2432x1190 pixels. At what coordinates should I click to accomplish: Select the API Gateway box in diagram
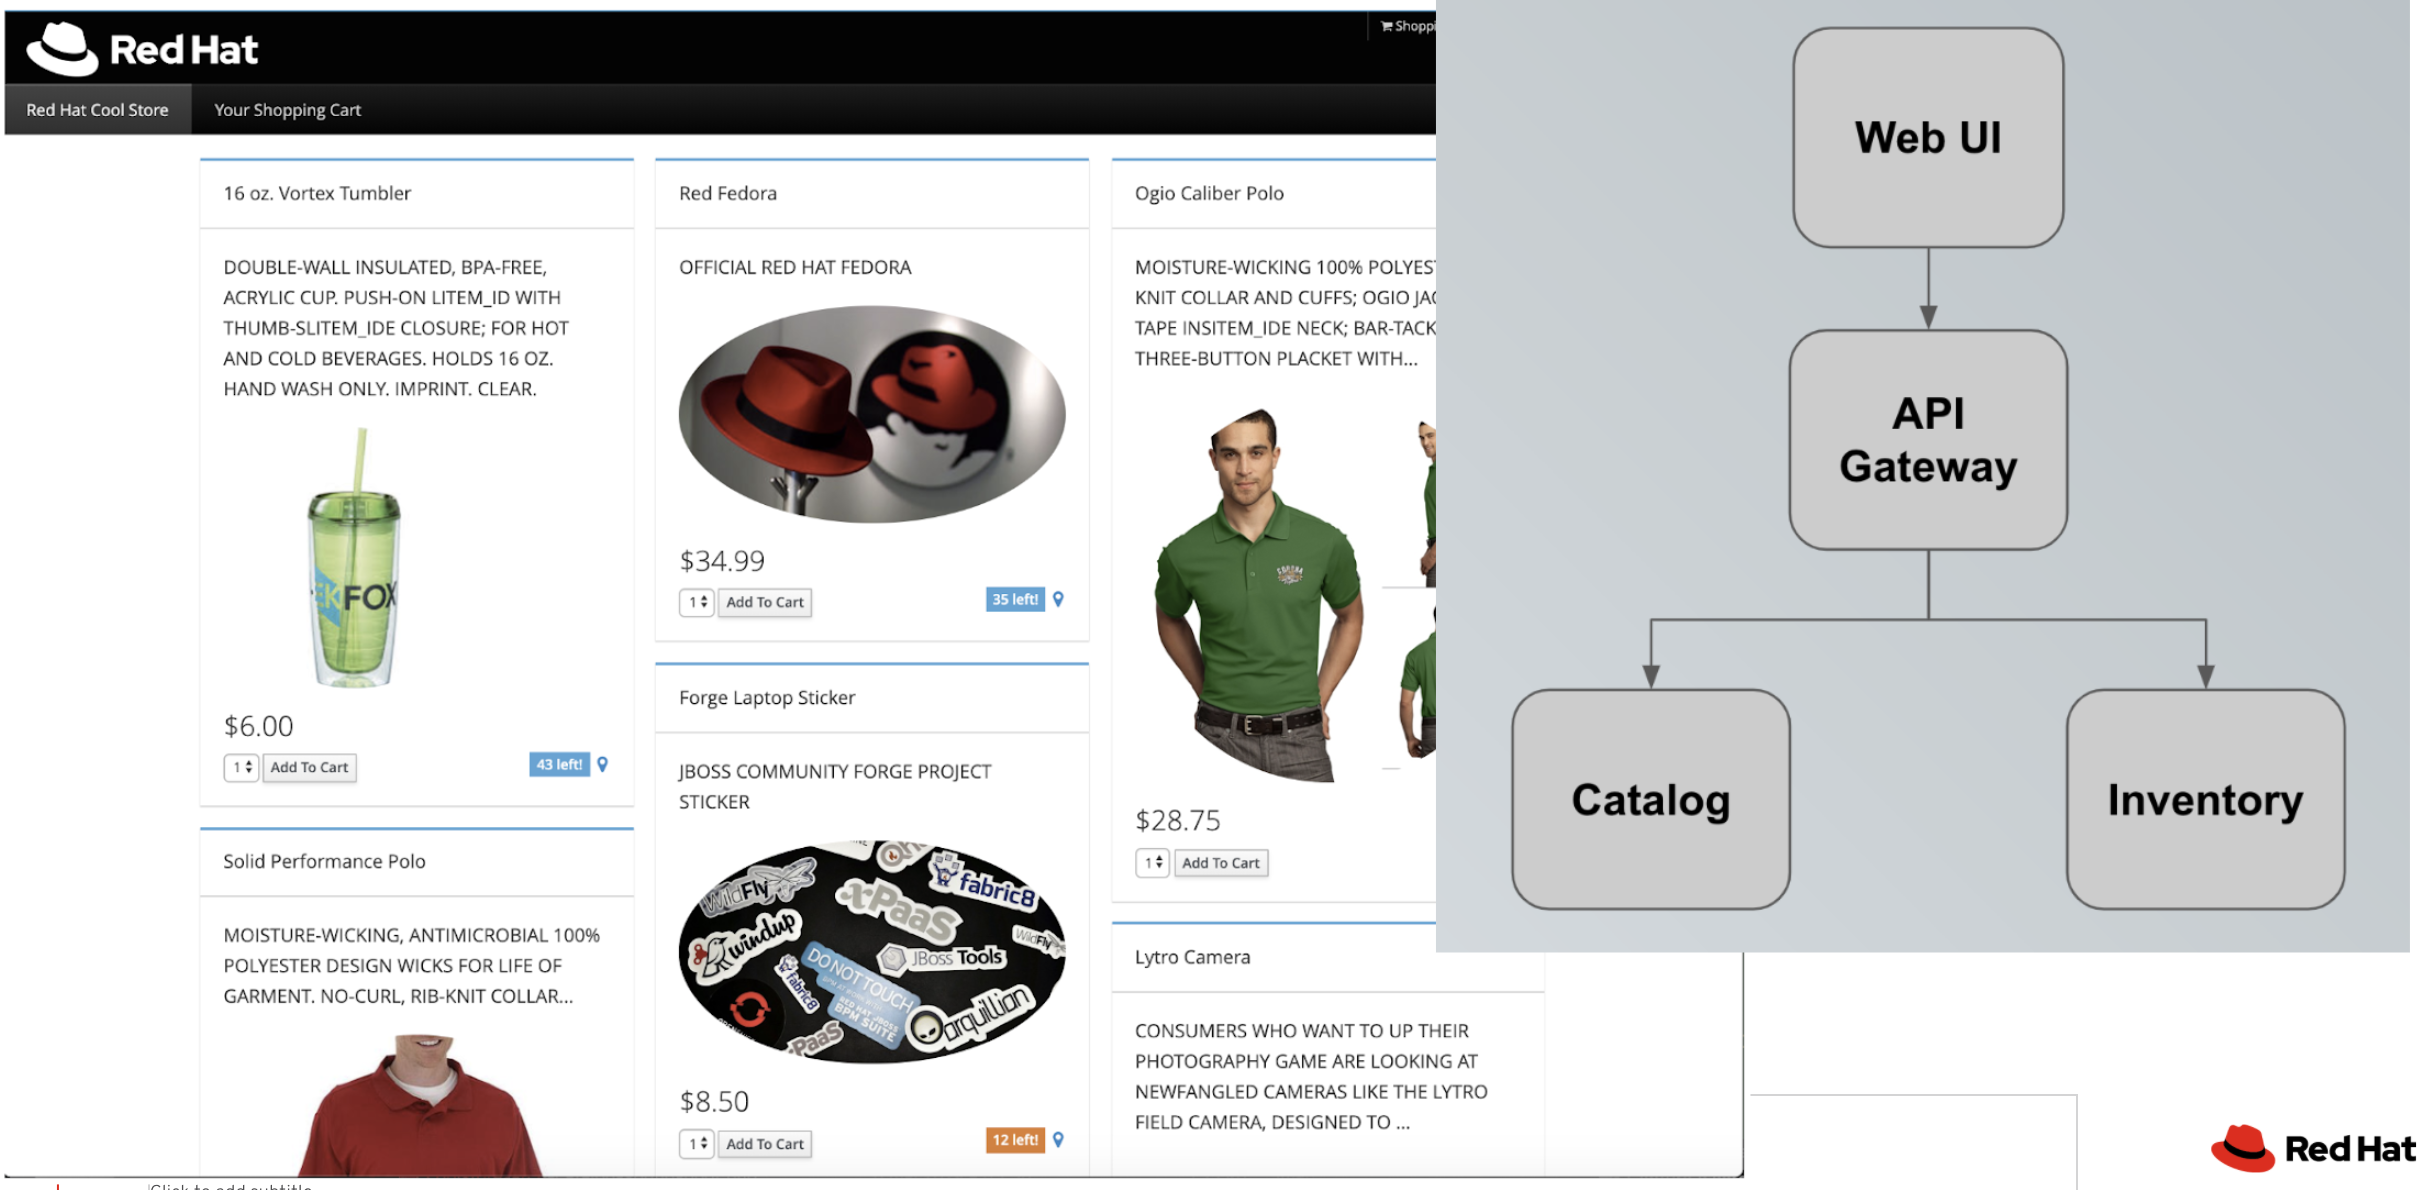pos(1927,440)
